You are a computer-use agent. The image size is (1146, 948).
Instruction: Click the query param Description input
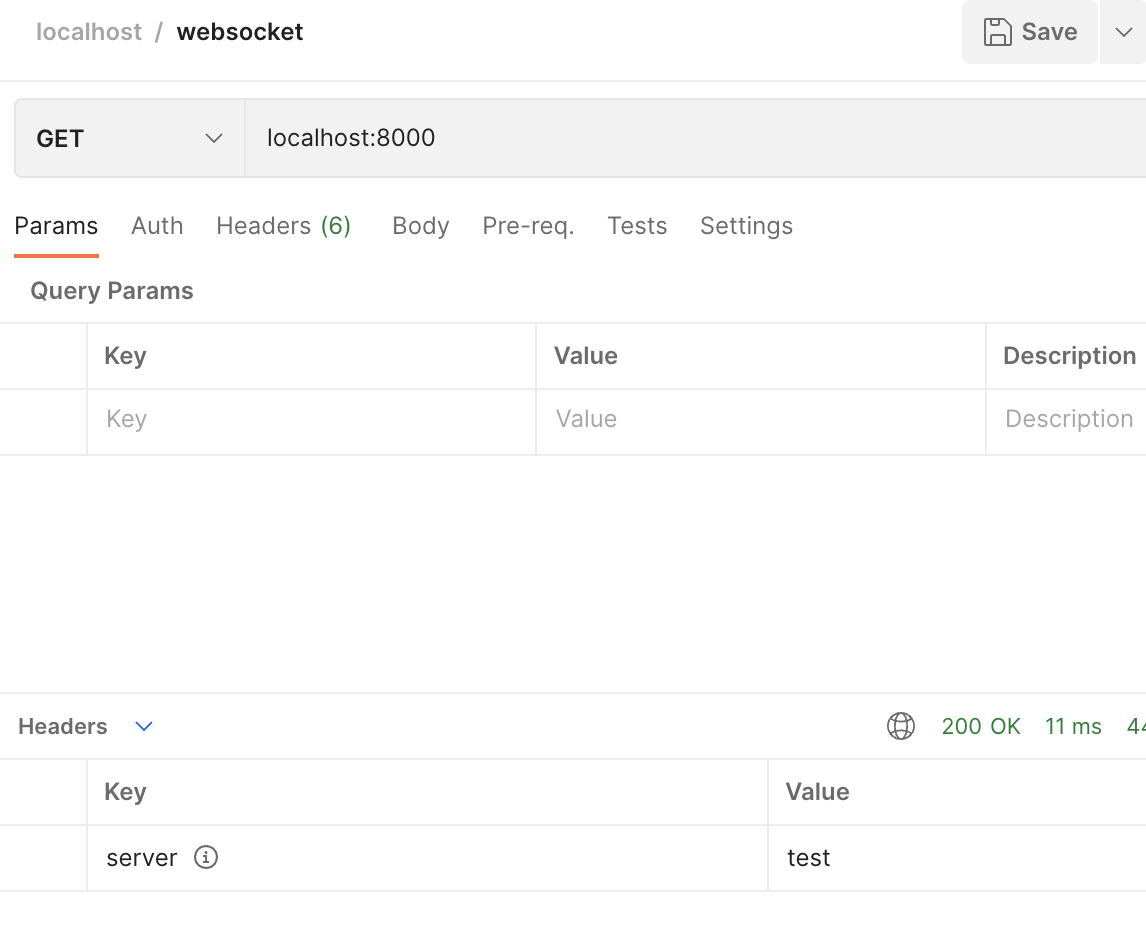click(1068, 419)
